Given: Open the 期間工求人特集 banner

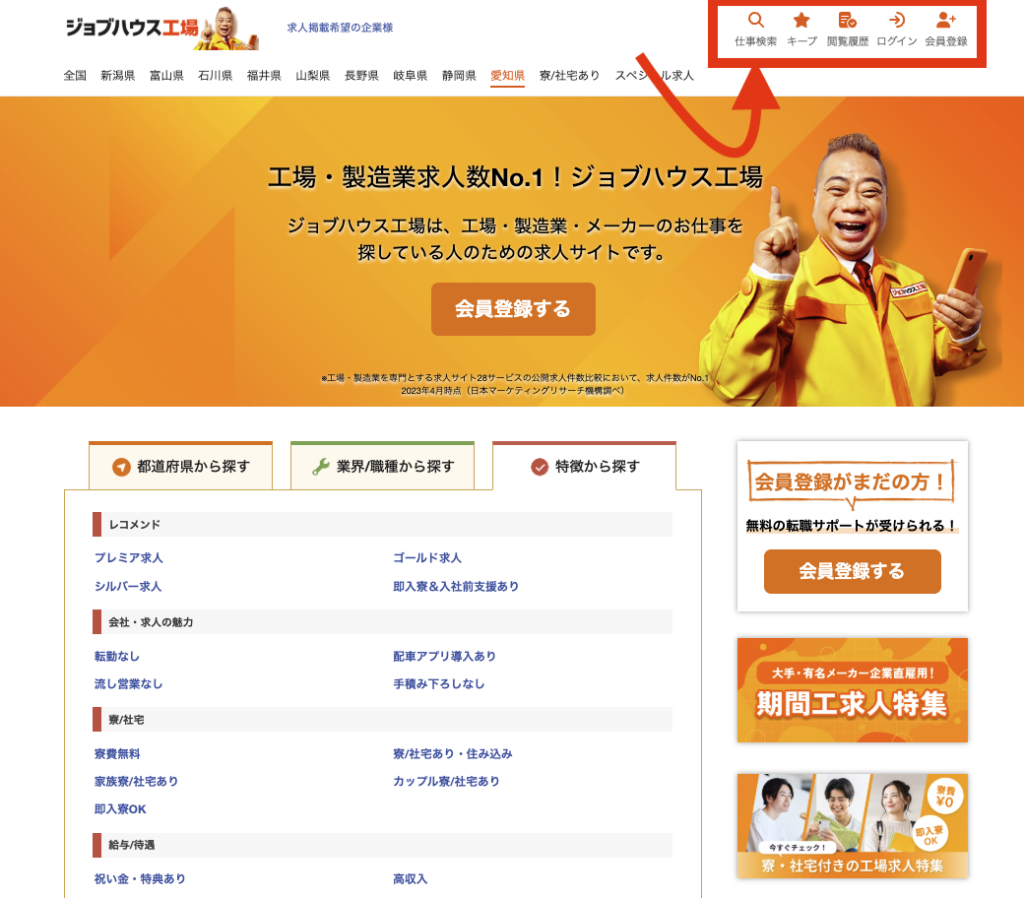Looking at the screenshot, I should 852,690.
